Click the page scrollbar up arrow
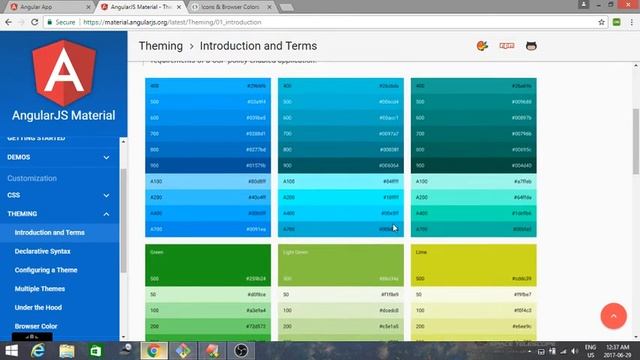Viewport: 640px width, 360px height. [636, 66]
